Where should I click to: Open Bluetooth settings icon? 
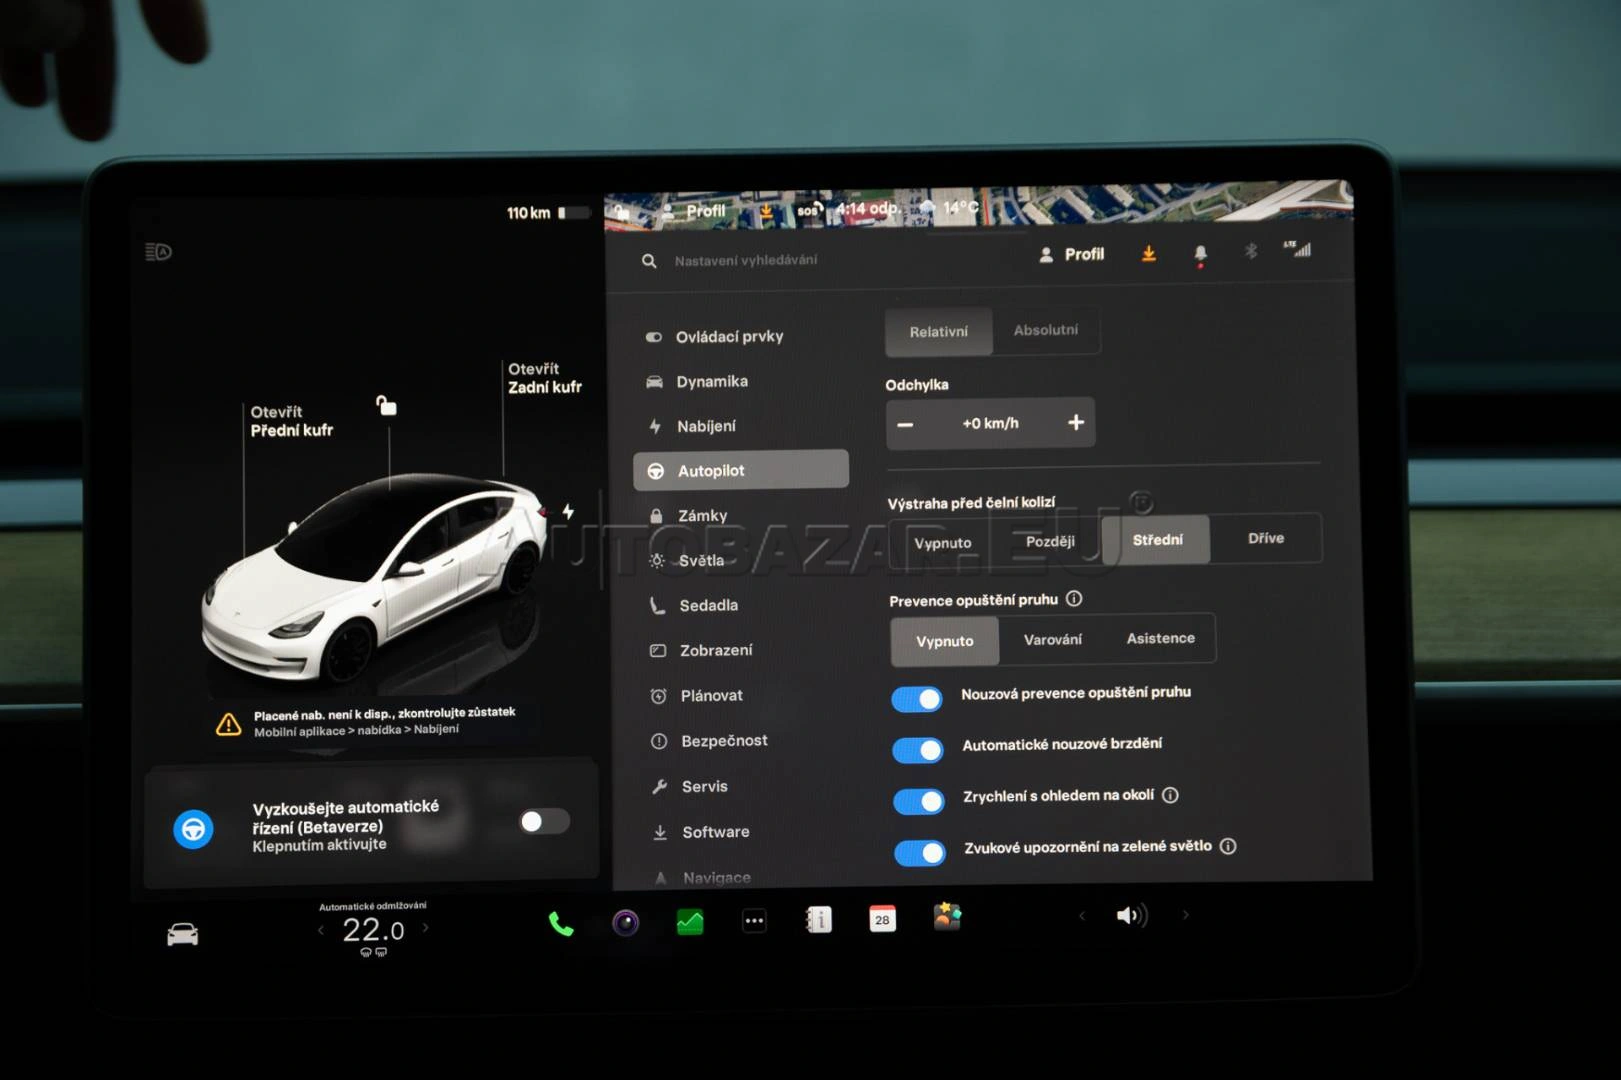(1250, 251)
